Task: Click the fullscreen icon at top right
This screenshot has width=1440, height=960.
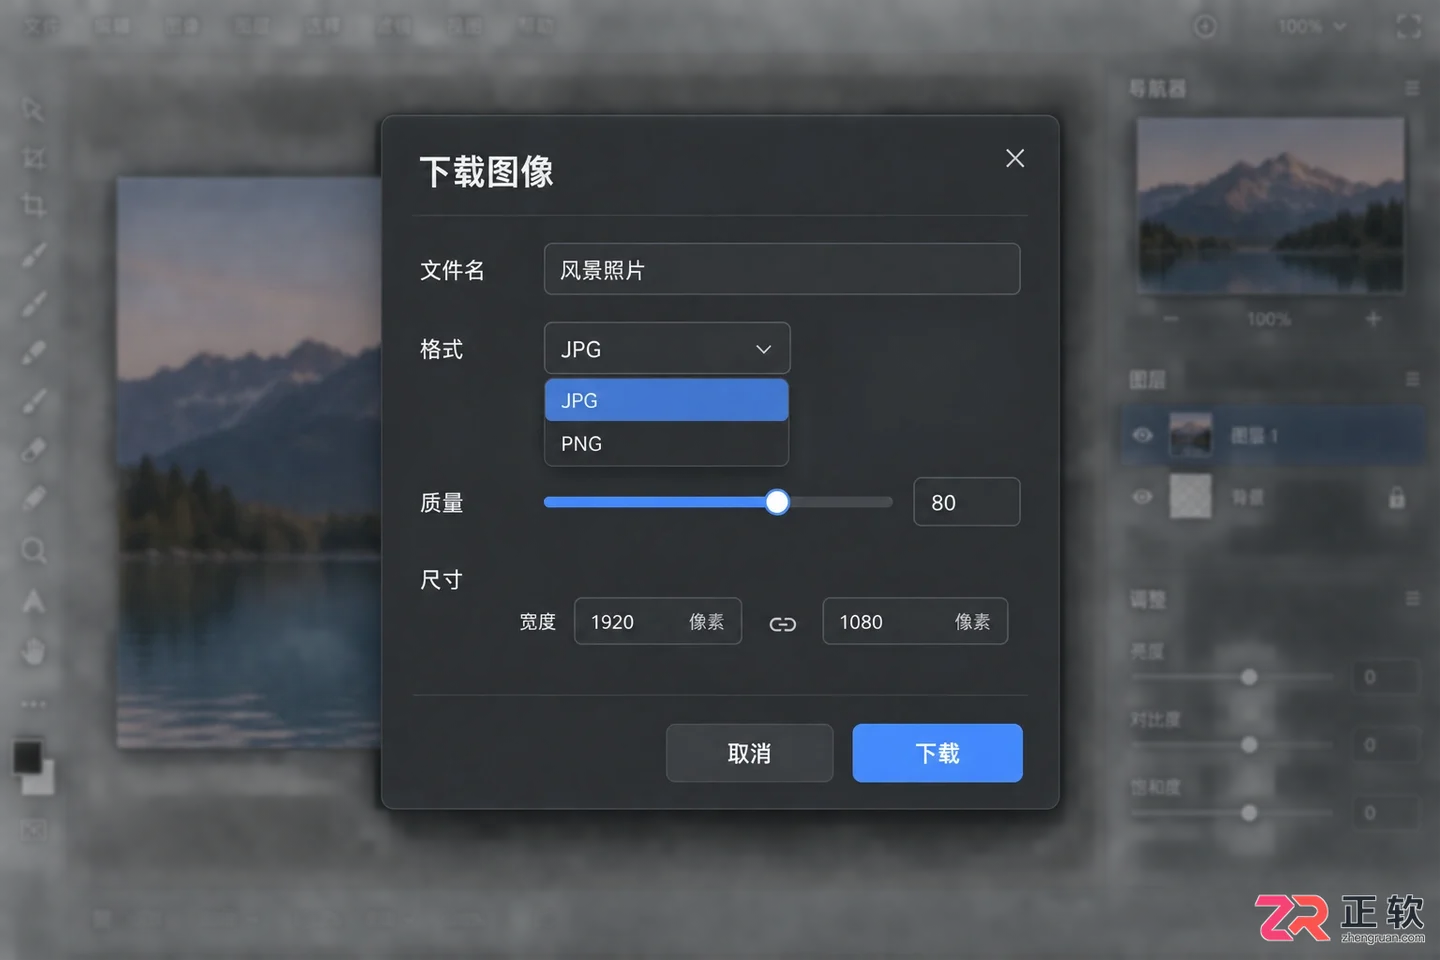Action: [1408, 27]
